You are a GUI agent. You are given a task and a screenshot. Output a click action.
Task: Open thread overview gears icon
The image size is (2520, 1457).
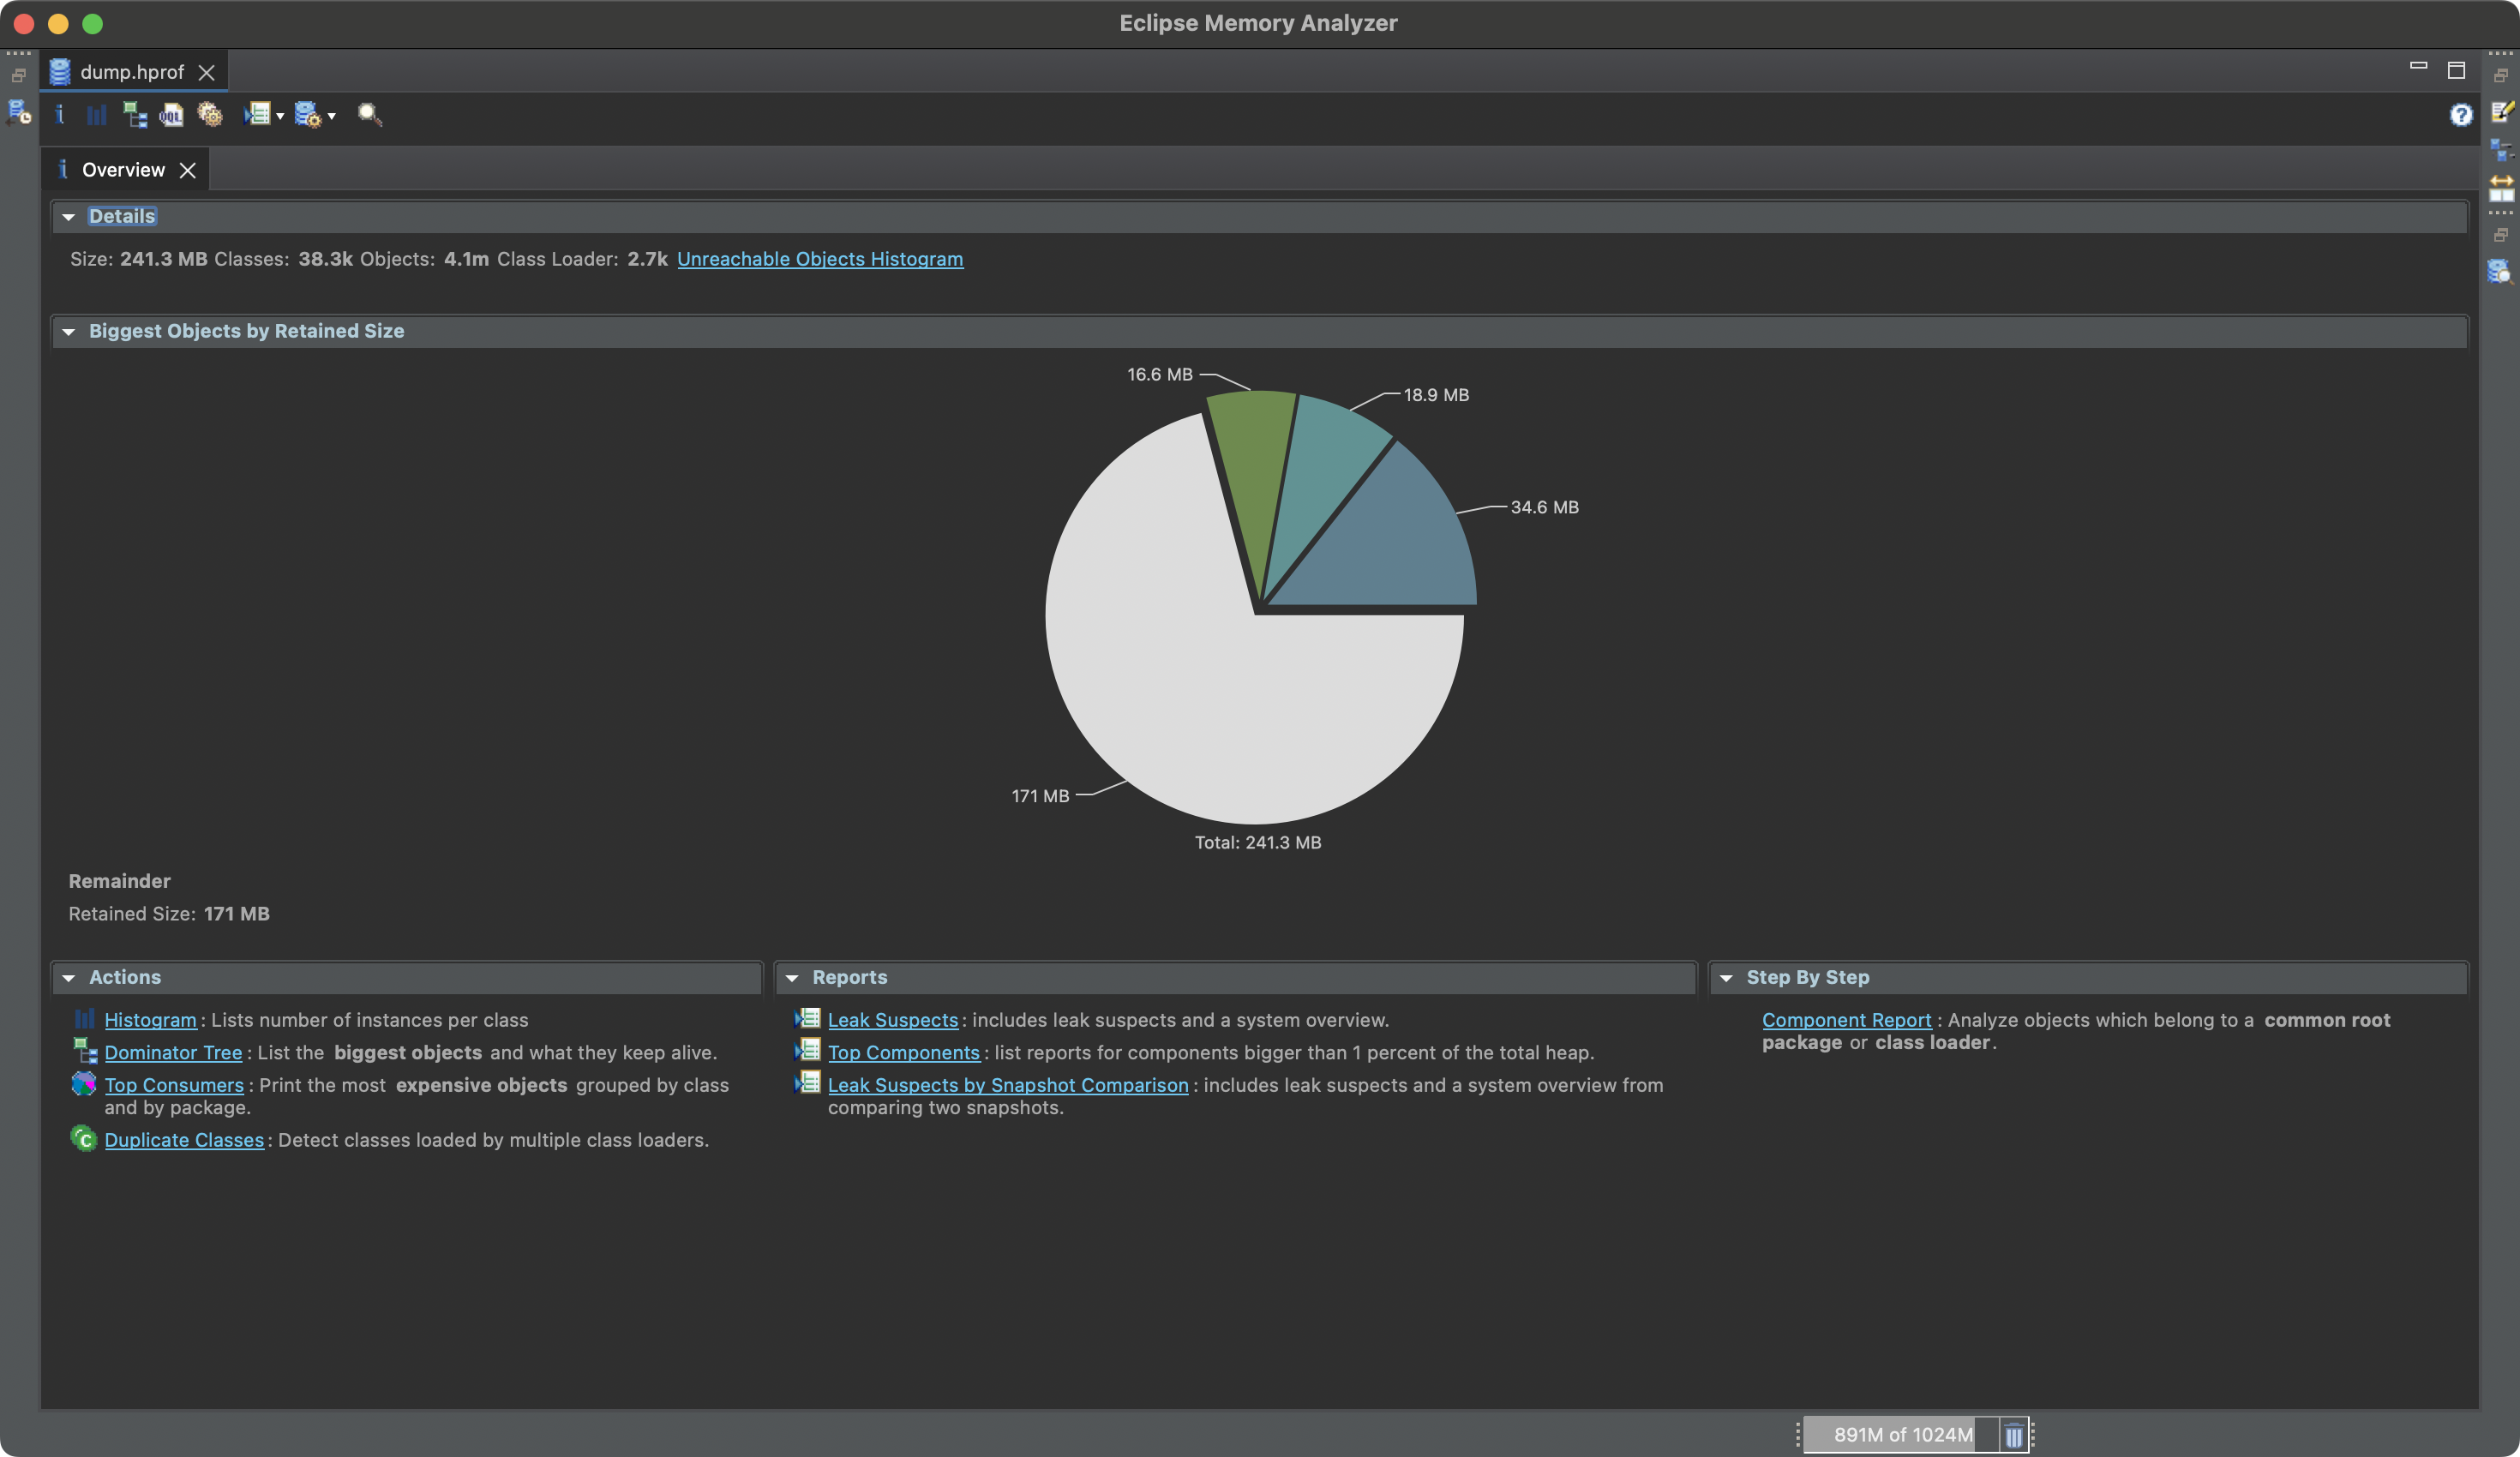pyautogui.click(x=209, y=115)
